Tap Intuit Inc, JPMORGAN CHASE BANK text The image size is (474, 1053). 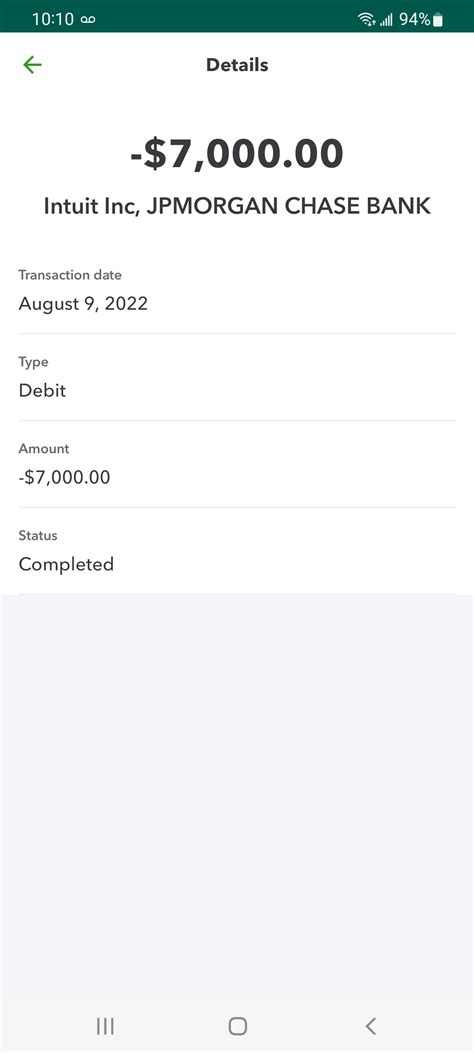tap(237, 206)
